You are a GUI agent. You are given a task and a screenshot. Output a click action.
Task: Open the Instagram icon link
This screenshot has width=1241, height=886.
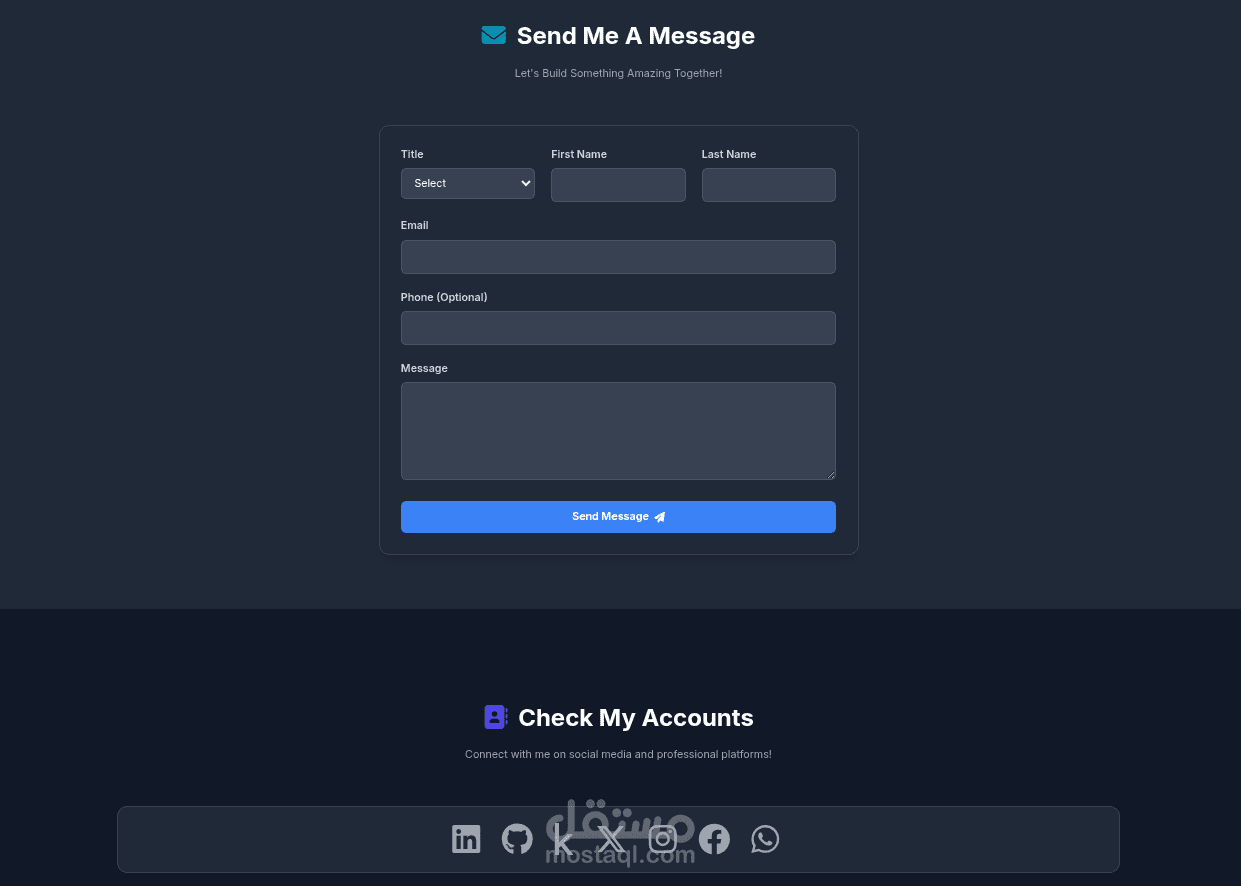coord(663,839)
